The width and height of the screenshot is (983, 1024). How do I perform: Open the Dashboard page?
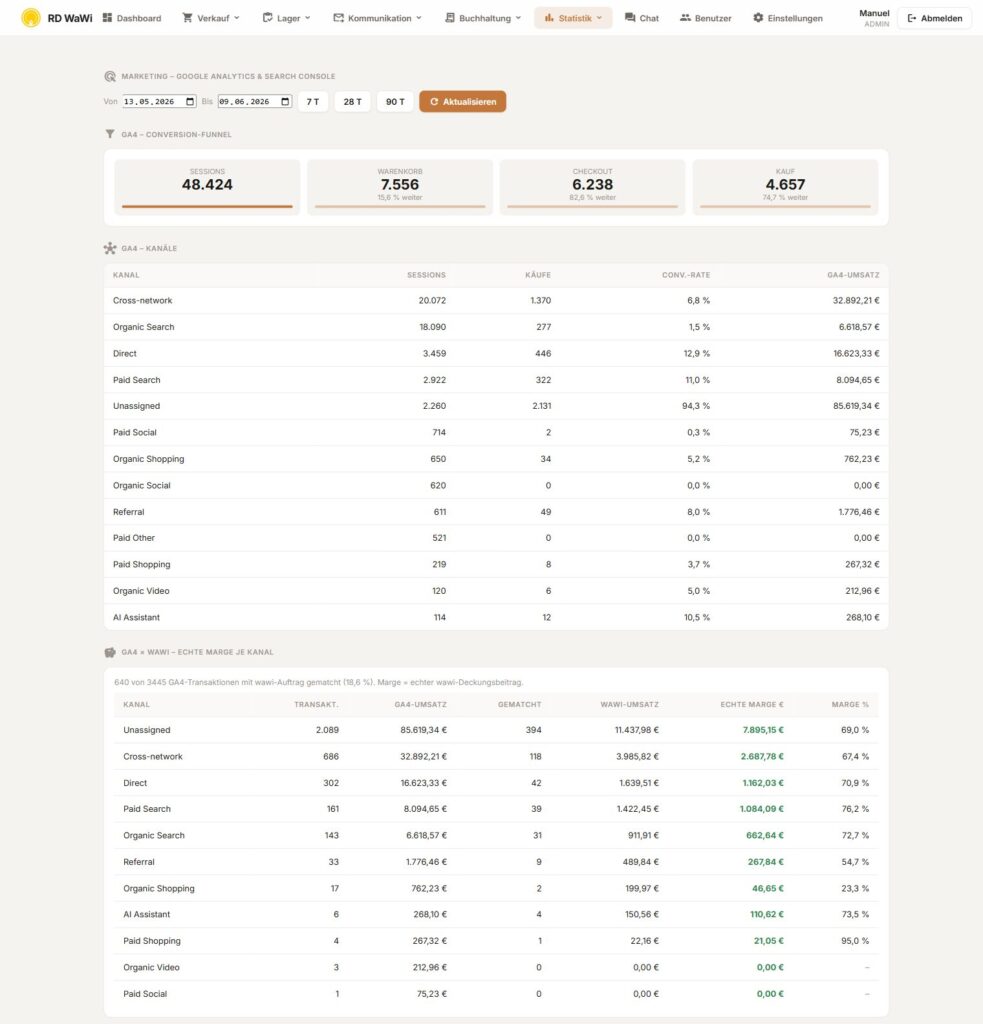(132, 18)
